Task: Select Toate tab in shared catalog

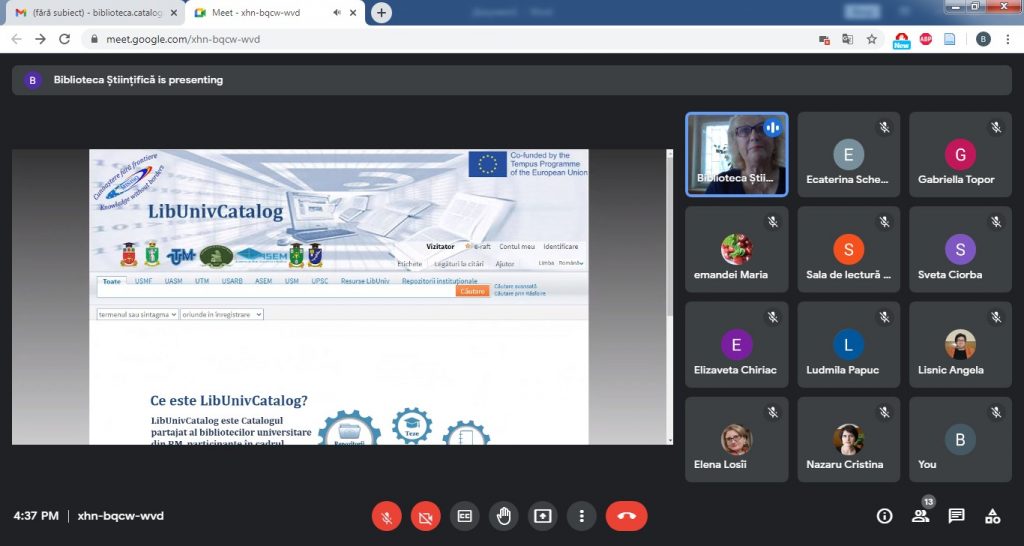Action: [112, 281]
